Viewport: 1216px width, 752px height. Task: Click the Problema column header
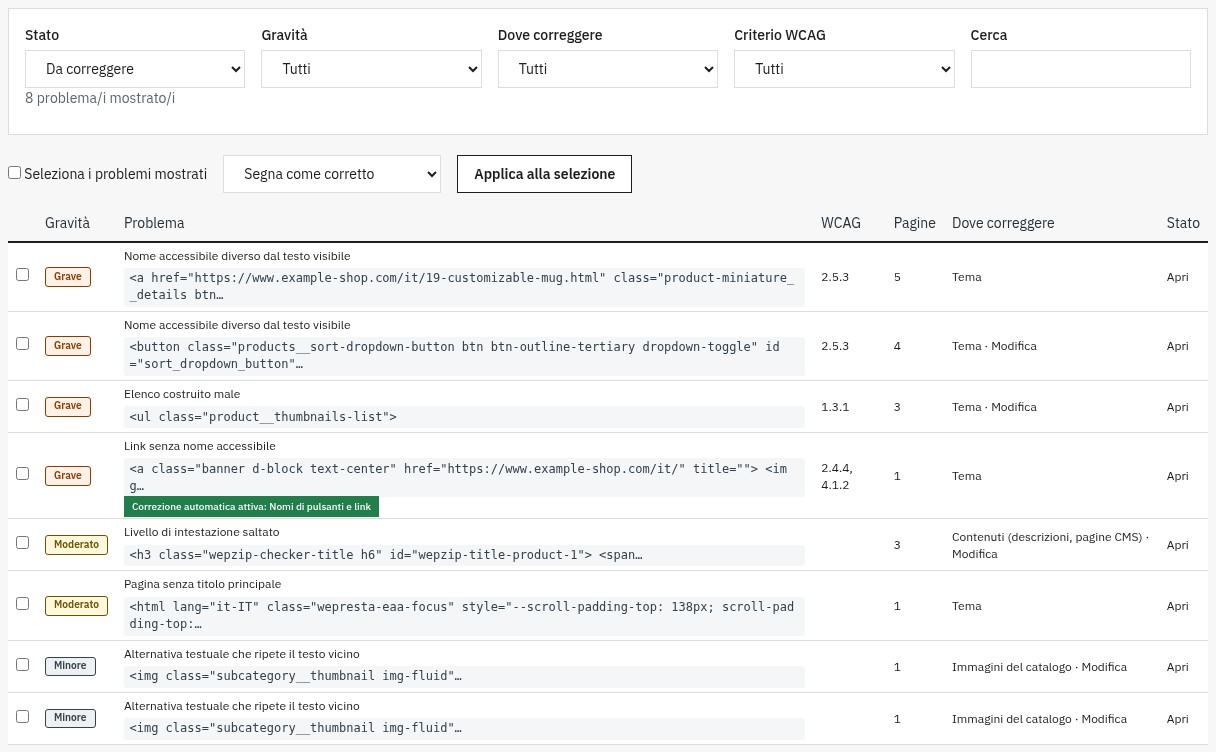(154, 223)
